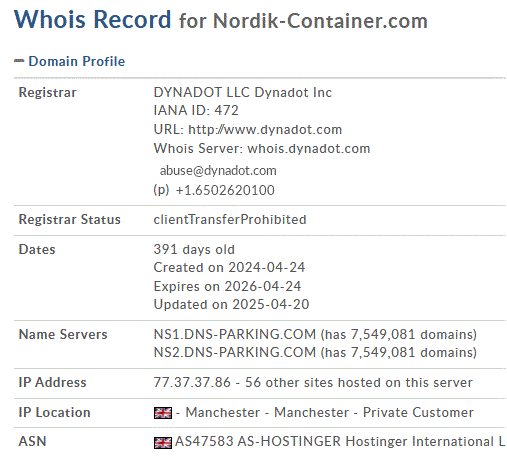Open 56 other sites hosted on this server
Viewport: 507px width, 457px height.
pos(359,382)
